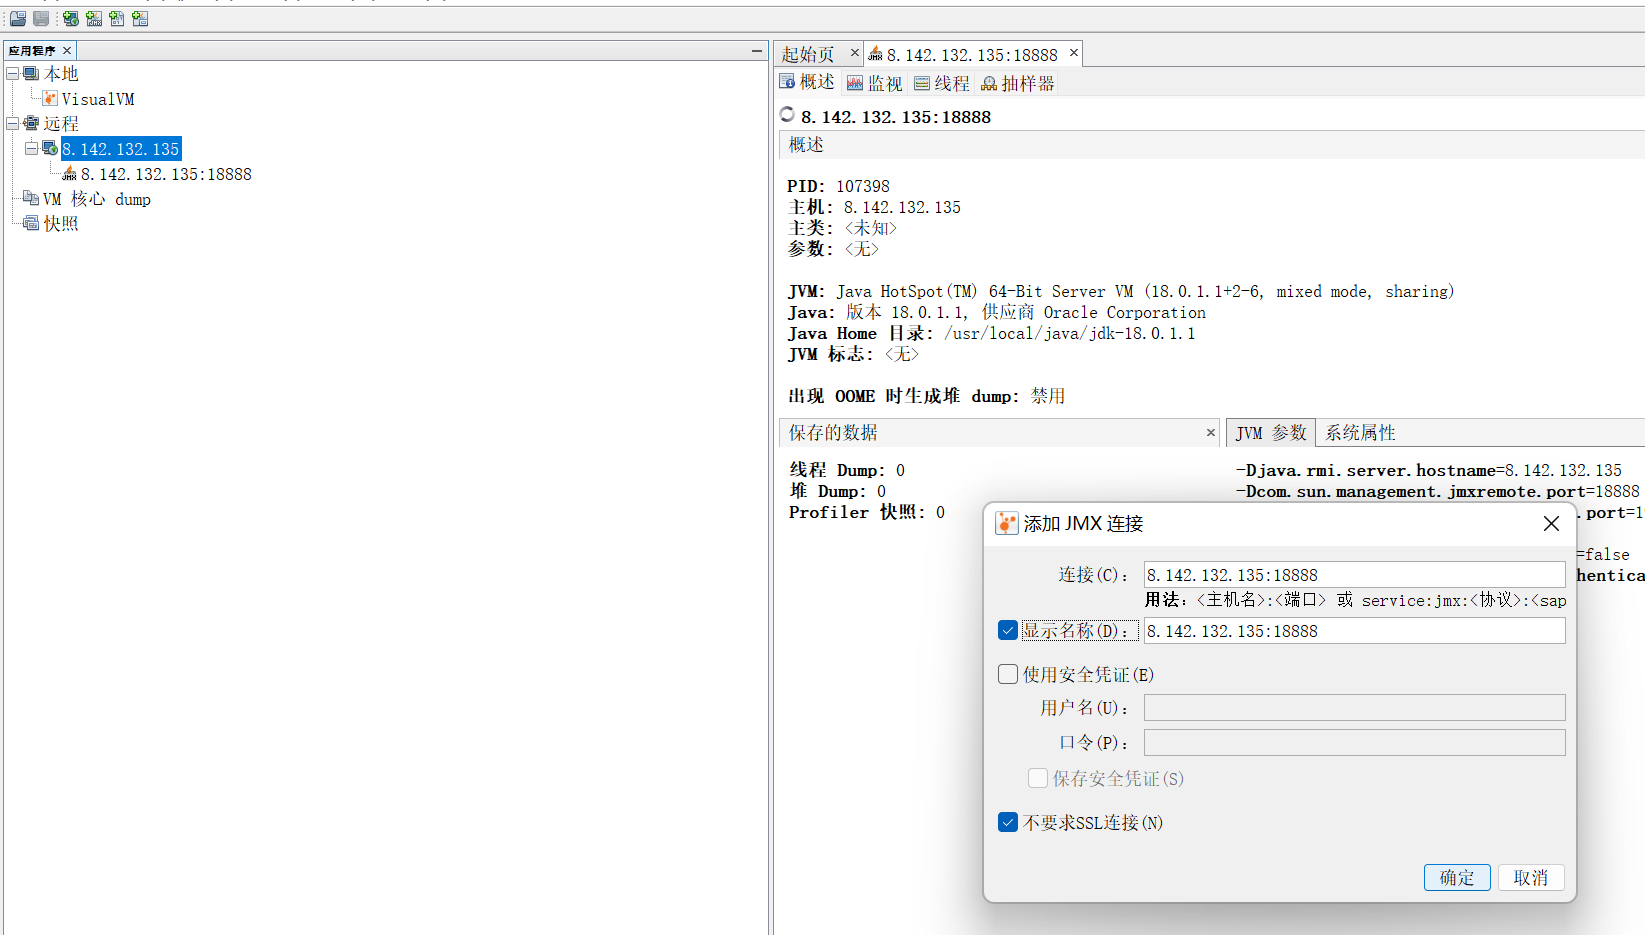
Task: Open the 线程 tab
Action: [x=941, y=83]
